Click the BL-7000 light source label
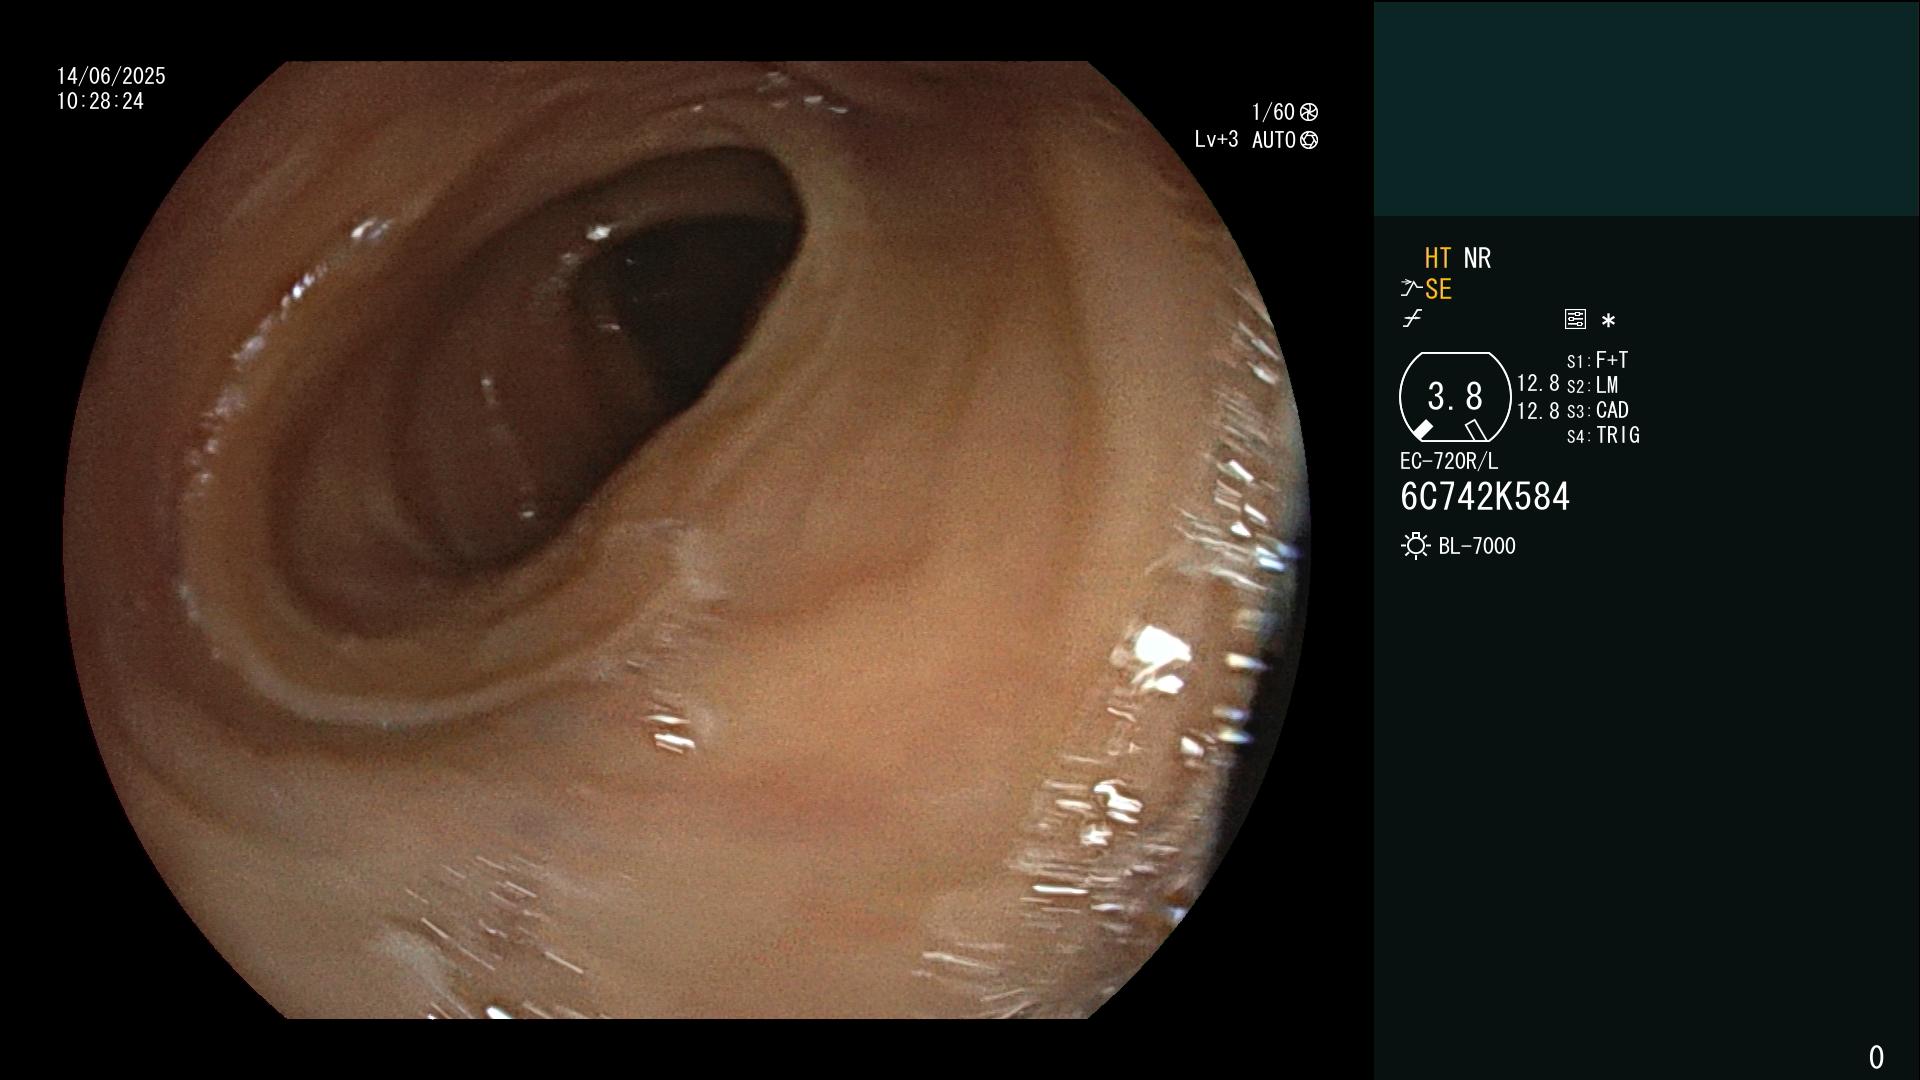The width and height of the screenshot is (1920, 1080). click(1477, 547)
